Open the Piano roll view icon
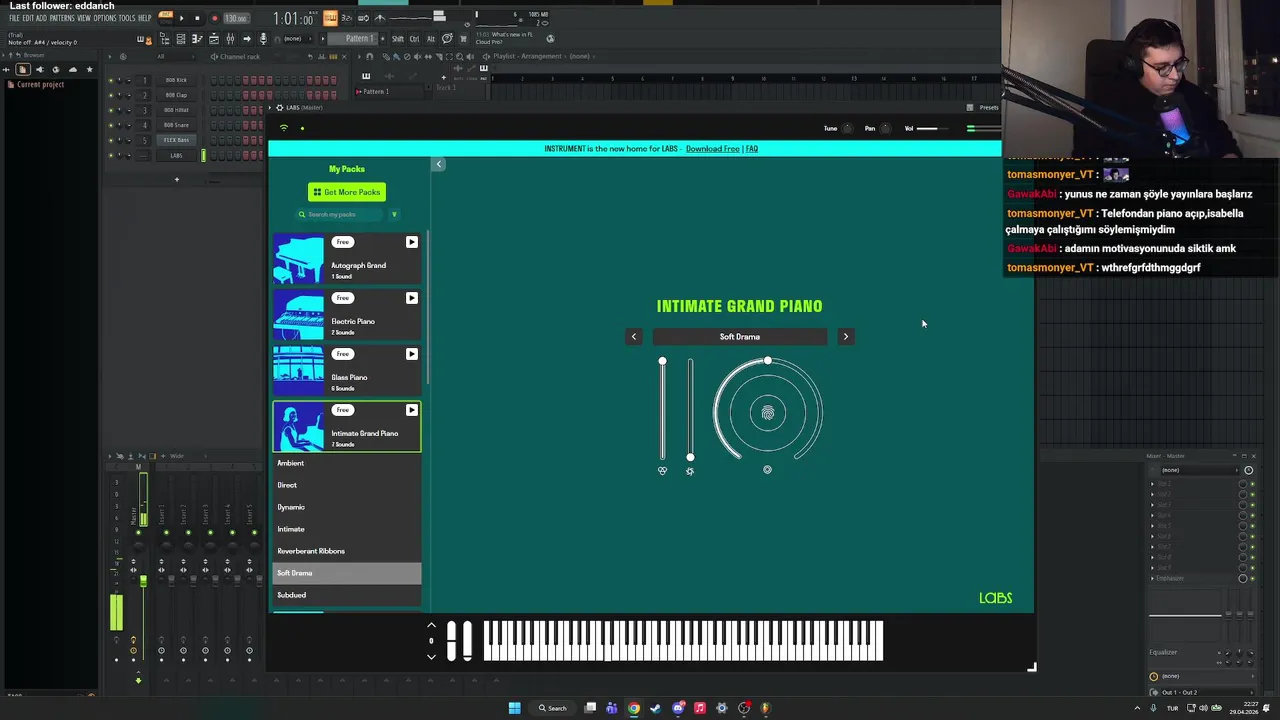This screenshot has height=720, width=1280. (x=197, y=38)
